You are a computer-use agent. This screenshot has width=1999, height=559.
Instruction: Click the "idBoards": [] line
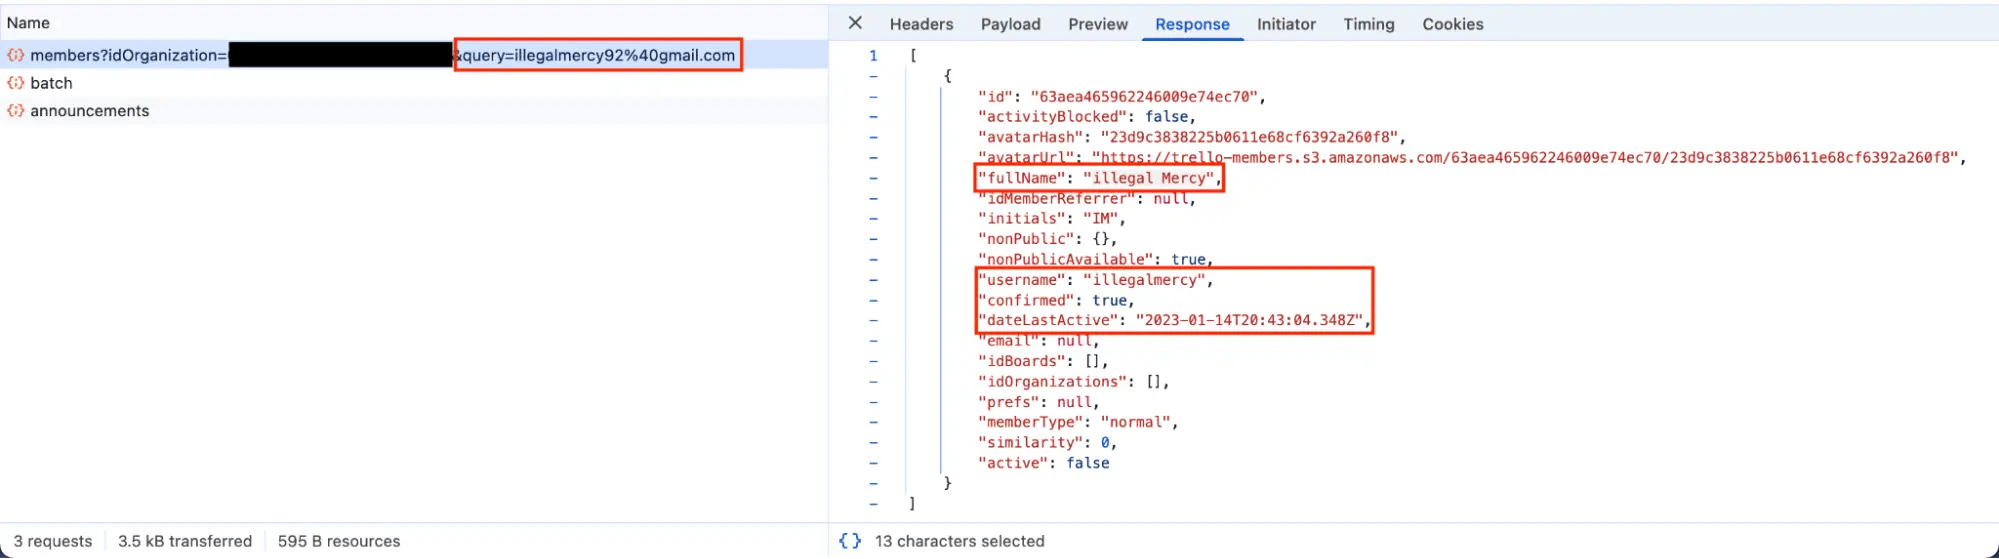[x=1043, y=361]
